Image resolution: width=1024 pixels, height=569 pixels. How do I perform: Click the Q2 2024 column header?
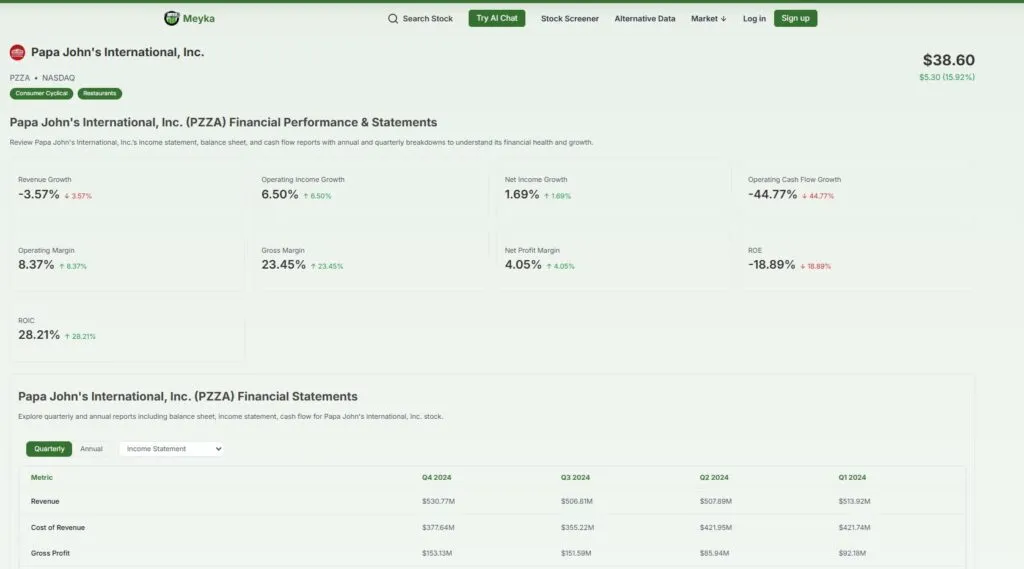[714, 478]
